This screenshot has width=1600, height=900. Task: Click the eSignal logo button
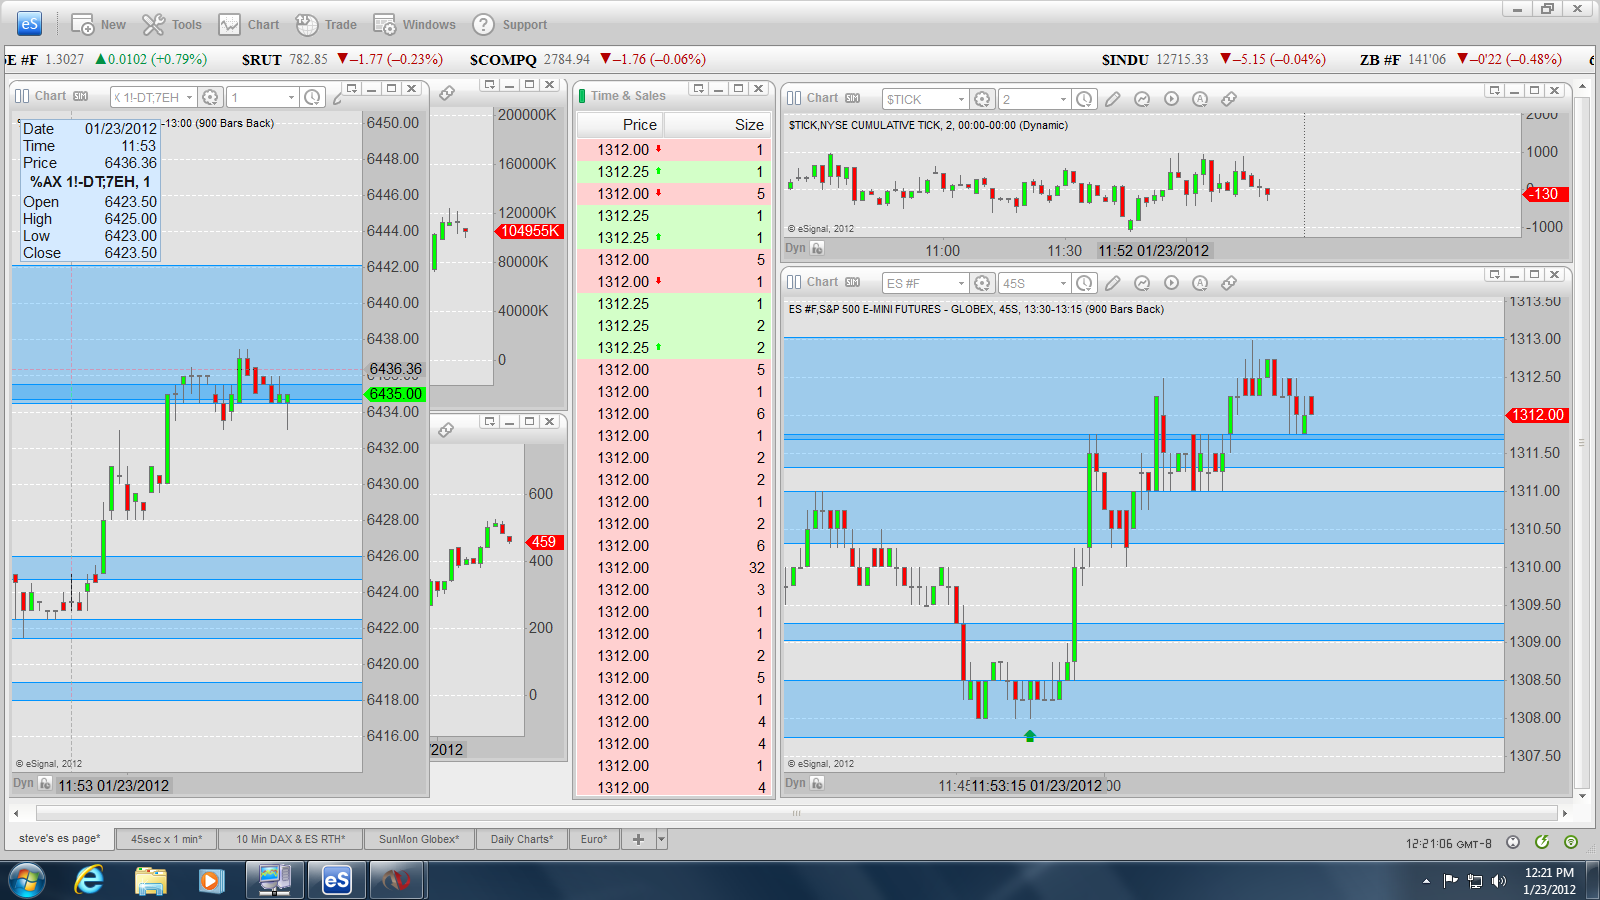click(x=29, y=24)
